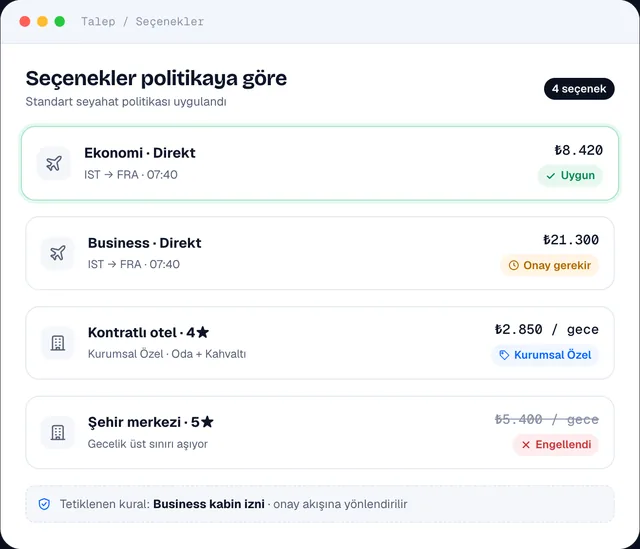Screen dimensions: 640x549
Task: Click the Seçenekler politikaya göre heading
Action: 156,78
